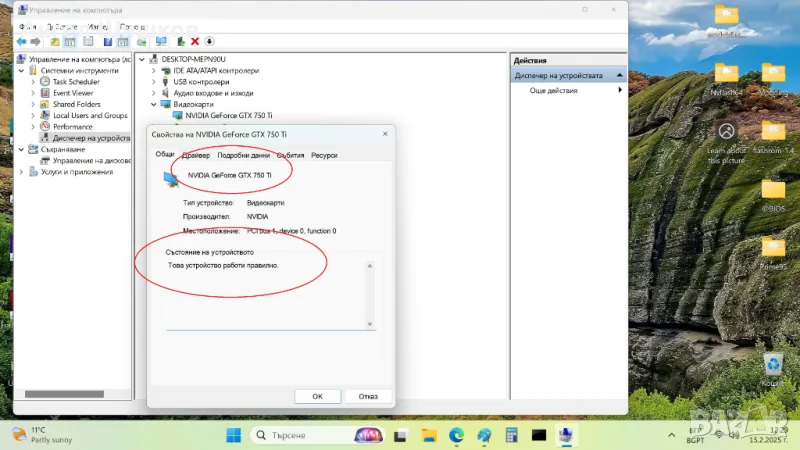Open Microsoft Edge from the taskbar
The image size is (800, 450).
(x=457, y=435)
